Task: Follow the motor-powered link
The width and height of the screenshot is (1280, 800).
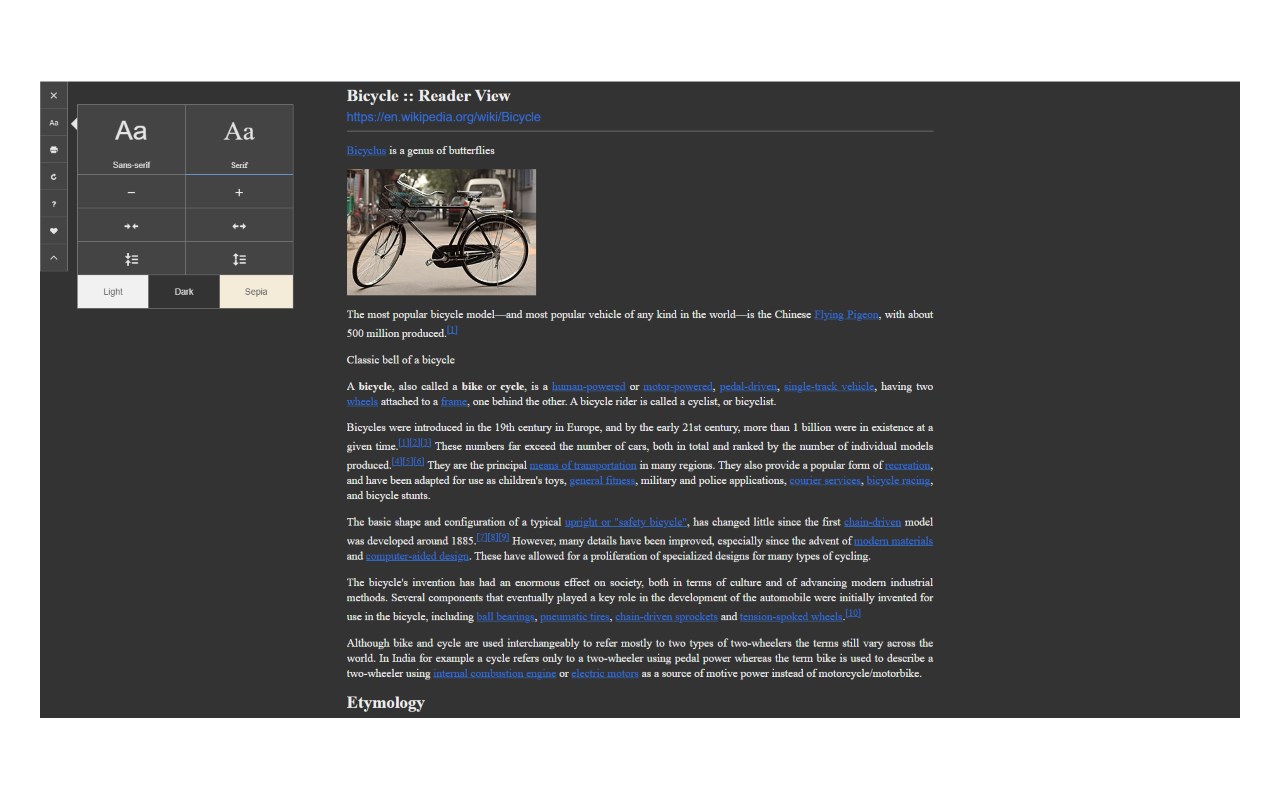Action: [678, 387]
